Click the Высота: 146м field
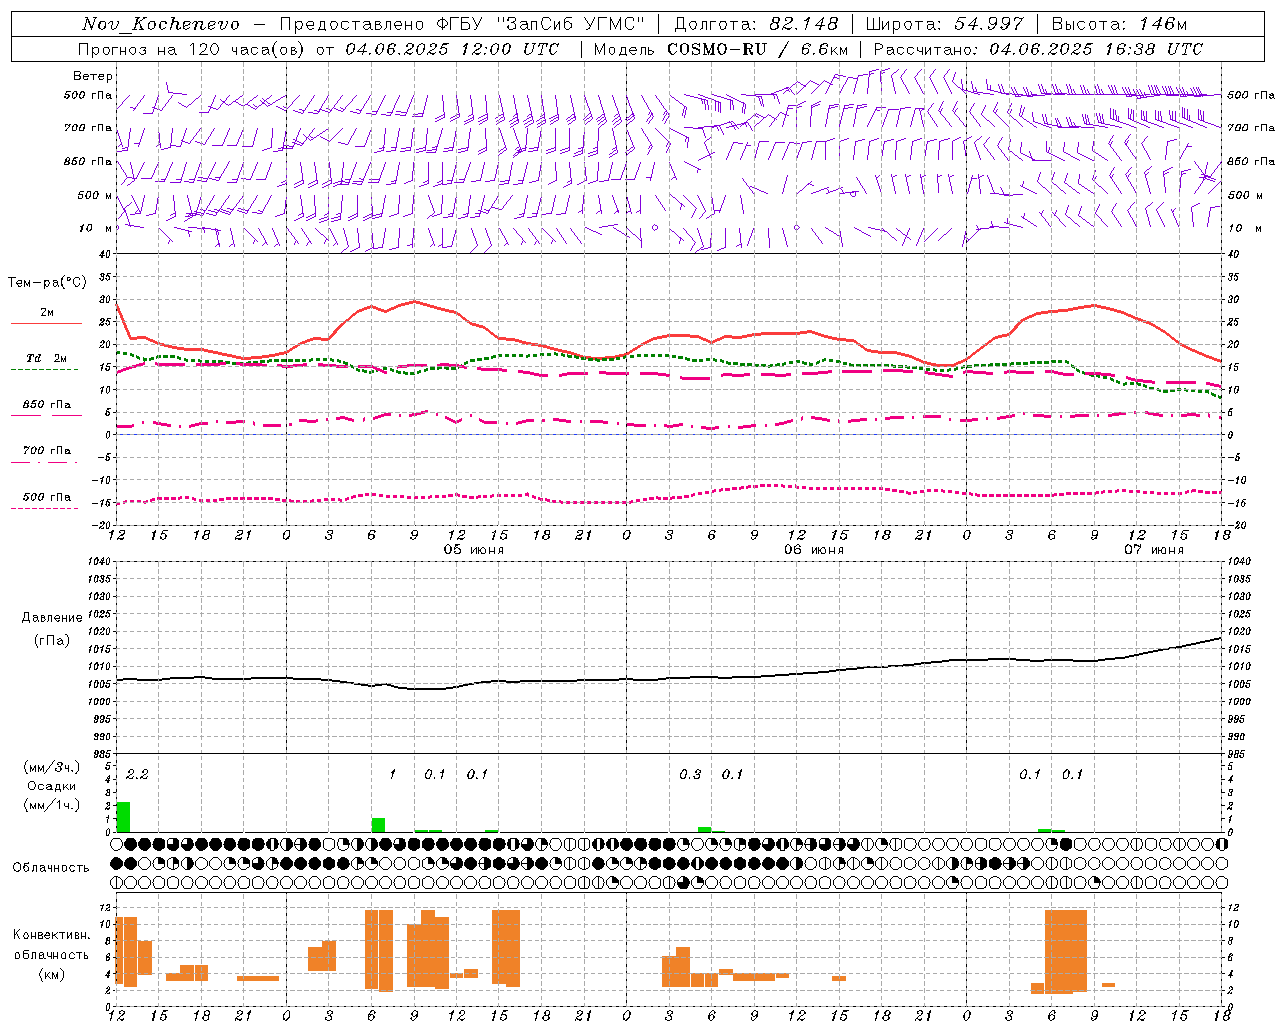1280x1024 pixels. point(1119,24)
